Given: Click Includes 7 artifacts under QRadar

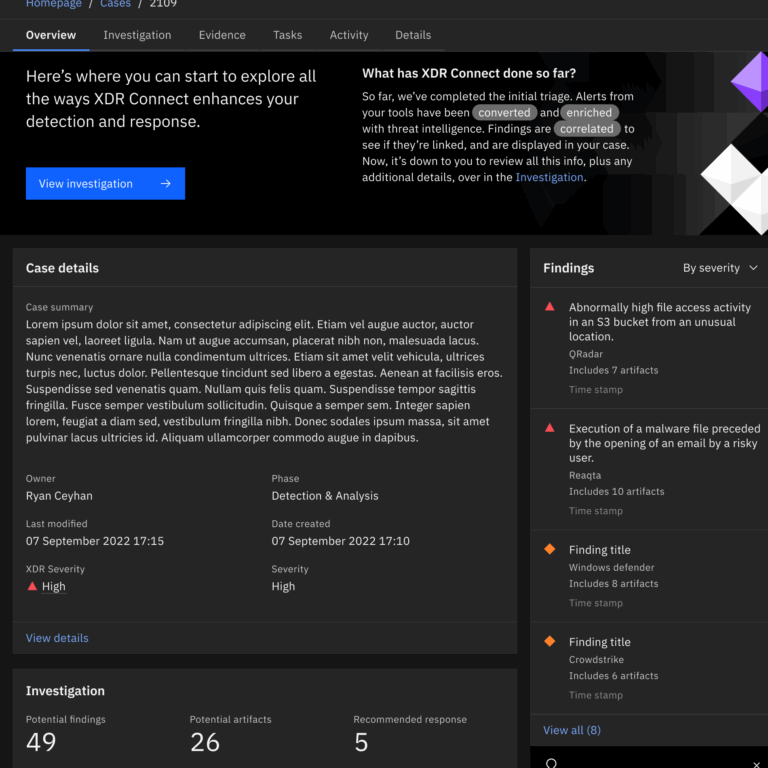Looking at the screenshot, I should pyautogui.click(x=613, y=370).
